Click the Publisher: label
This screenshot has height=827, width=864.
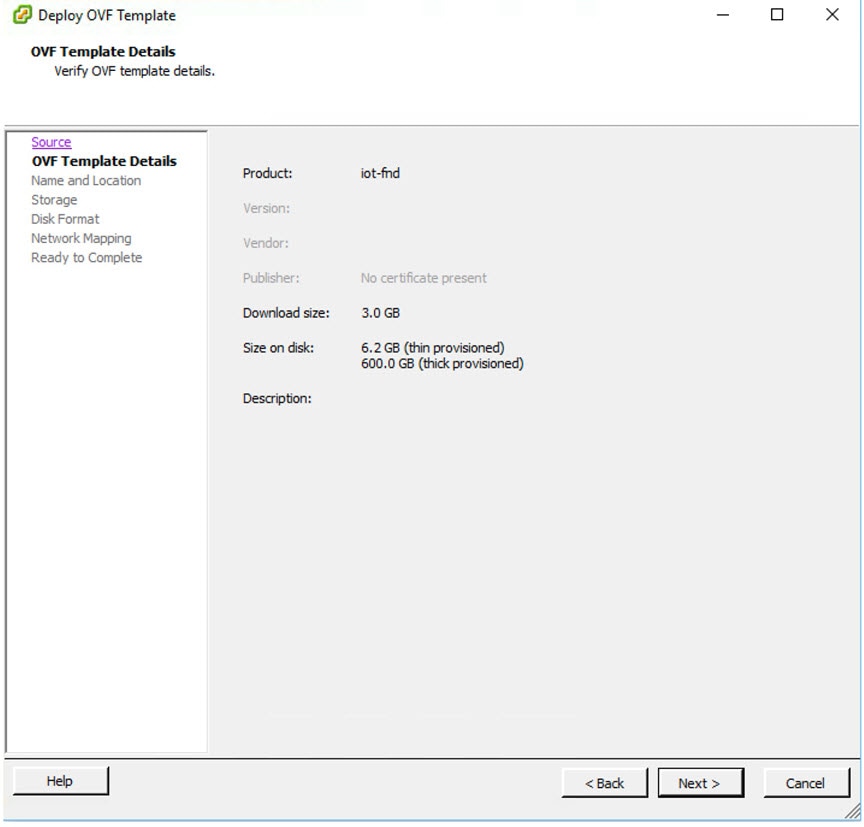point(271,278)
